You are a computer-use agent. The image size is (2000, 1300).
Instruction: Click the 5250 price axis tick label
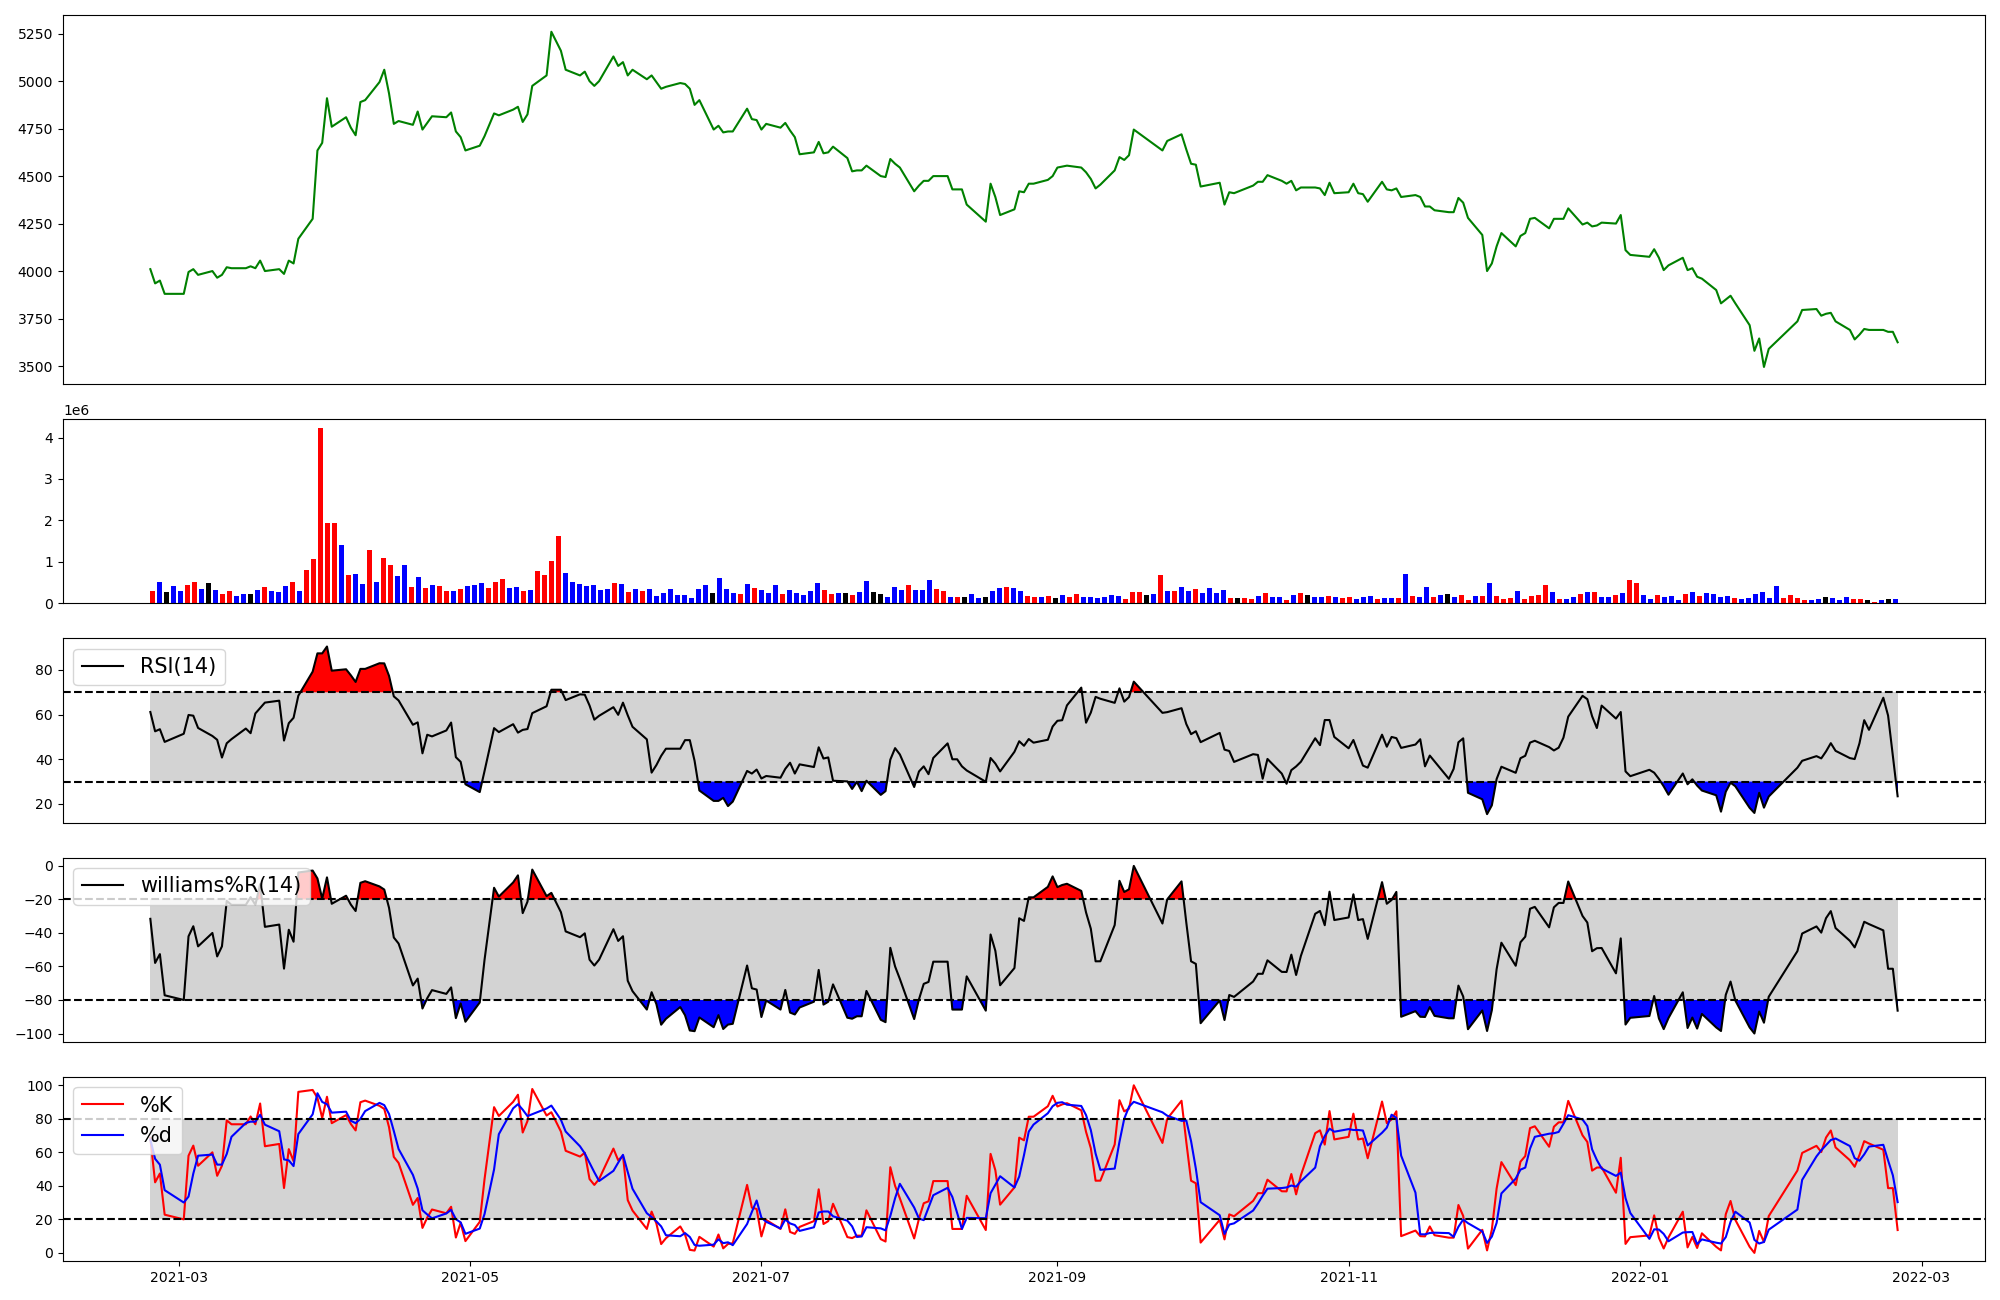[x=36, y=34]
